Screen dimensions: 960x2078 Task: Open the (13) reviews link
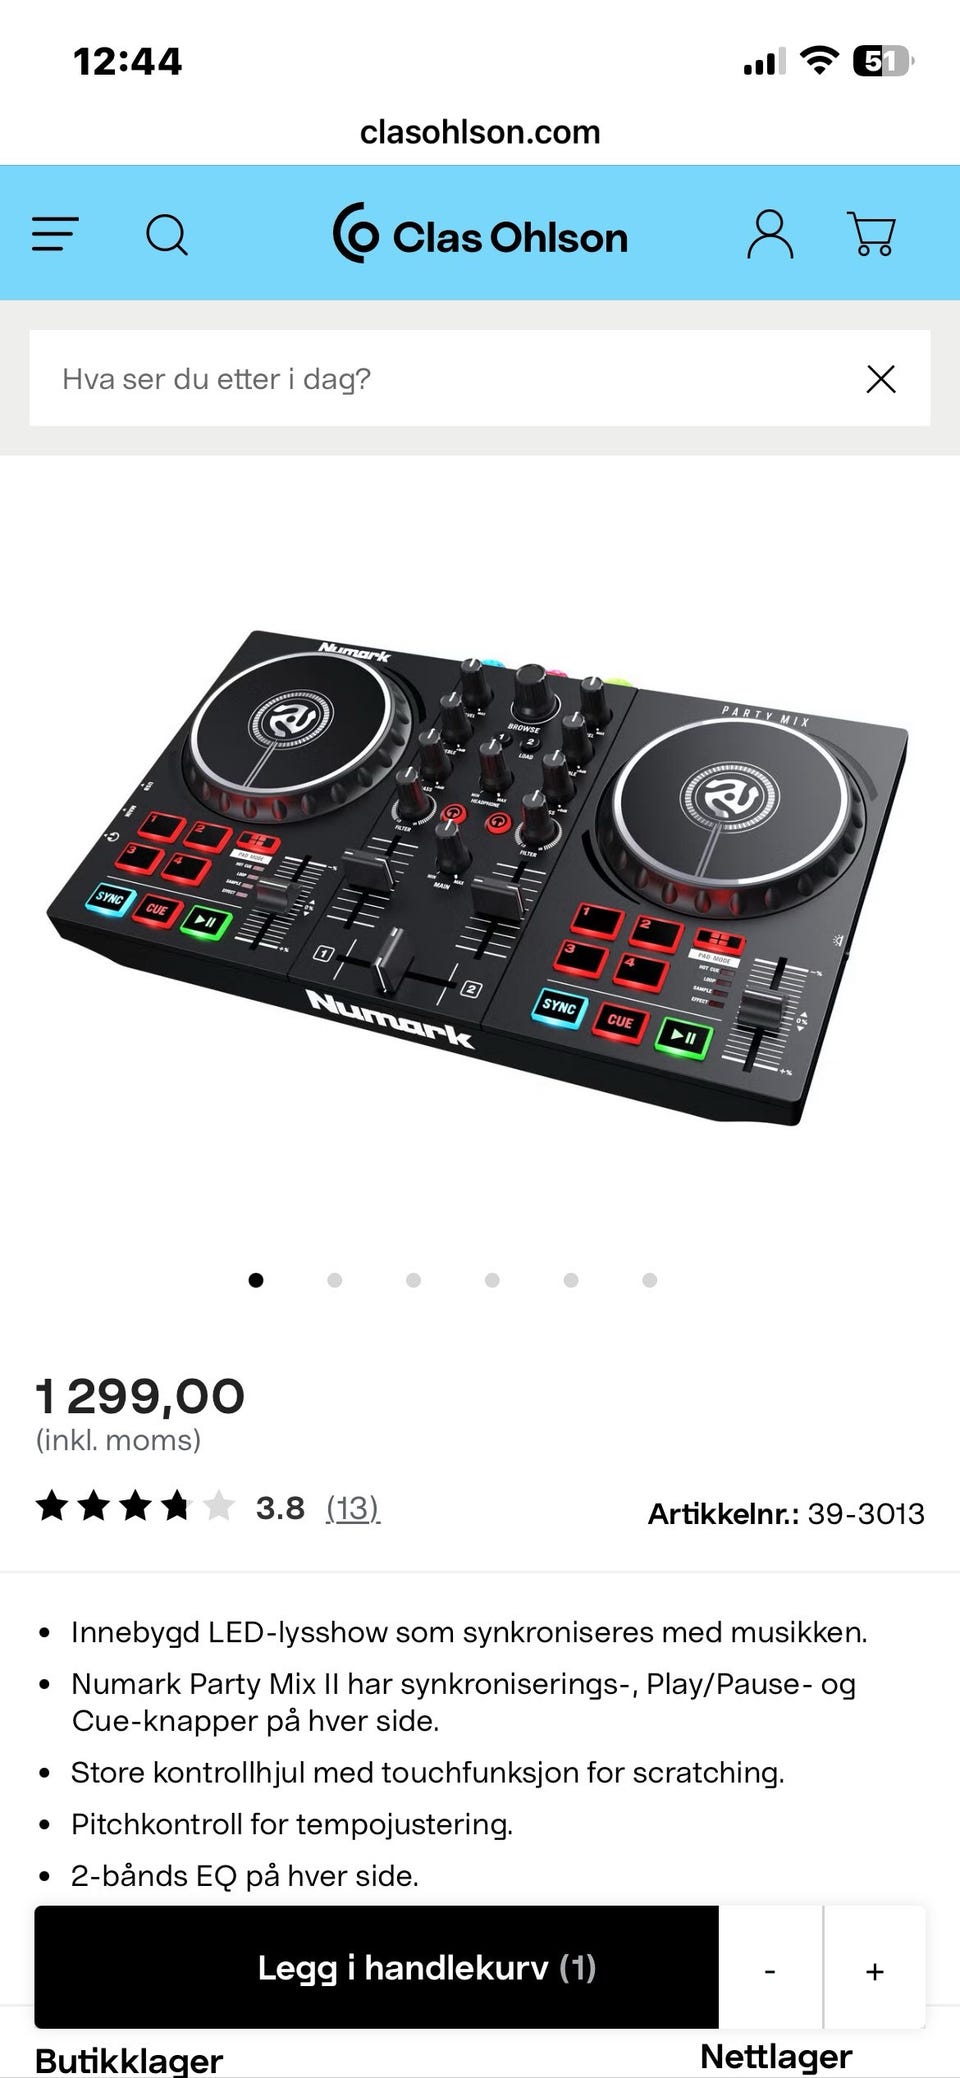tap(353, 1508)
